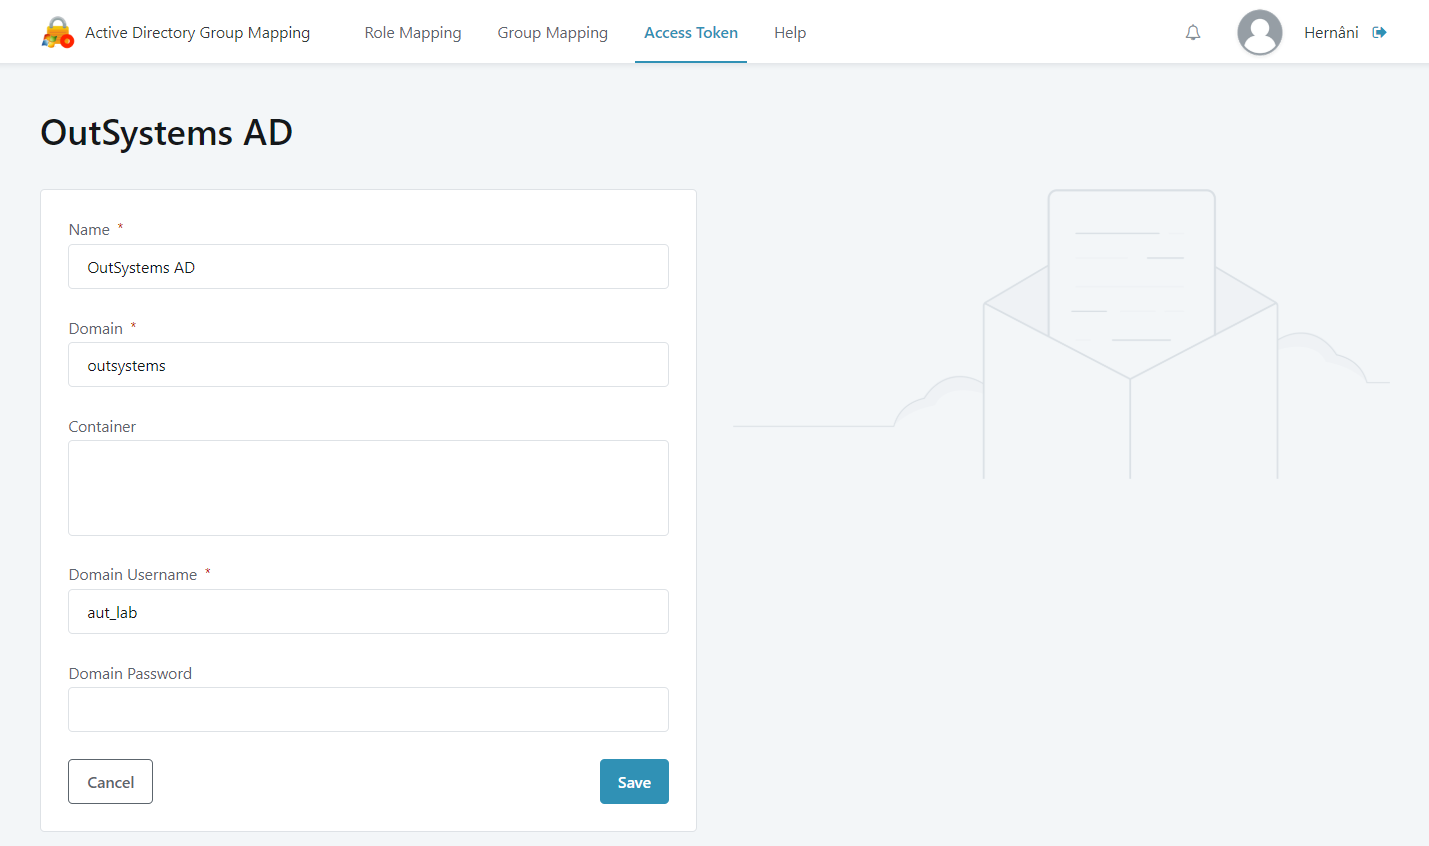Click the Active Directory Group Mapping title

(x=198, y=33)
